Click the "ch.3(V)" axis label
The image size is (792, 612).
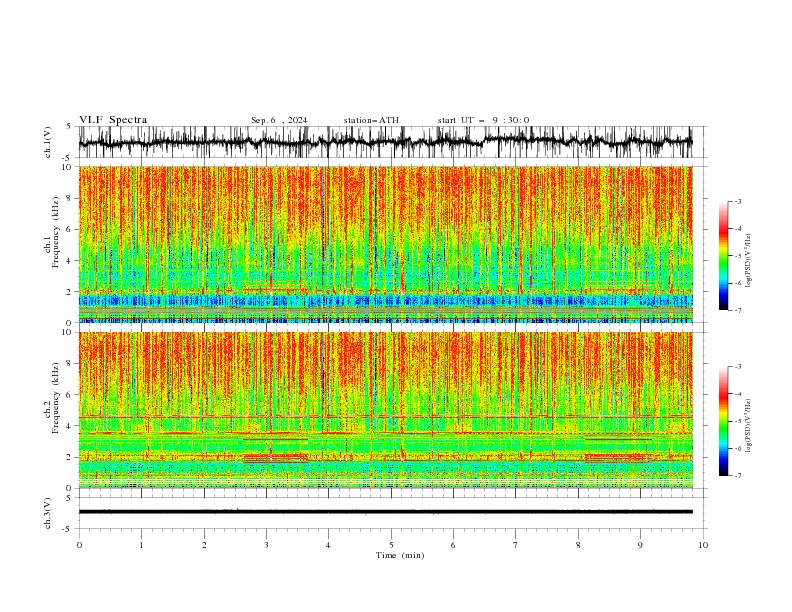click(48, 513)
